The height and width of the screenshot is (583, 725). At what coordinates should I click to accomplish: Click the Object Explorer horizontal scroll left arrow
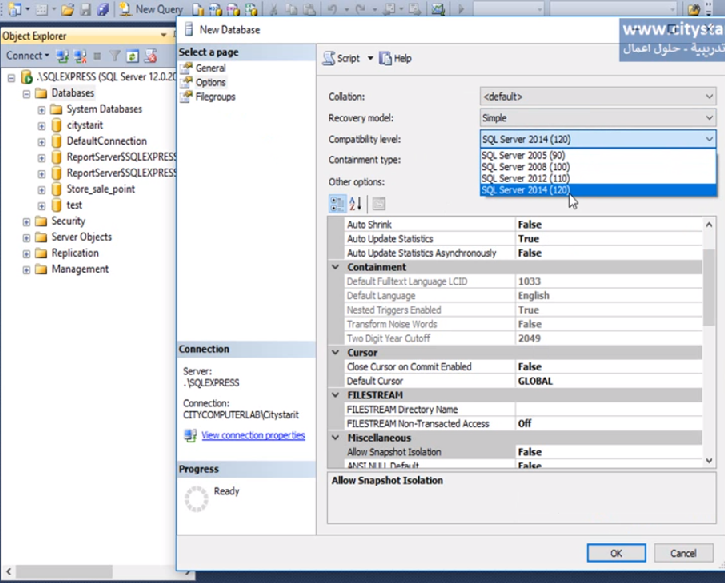[8, 571]
